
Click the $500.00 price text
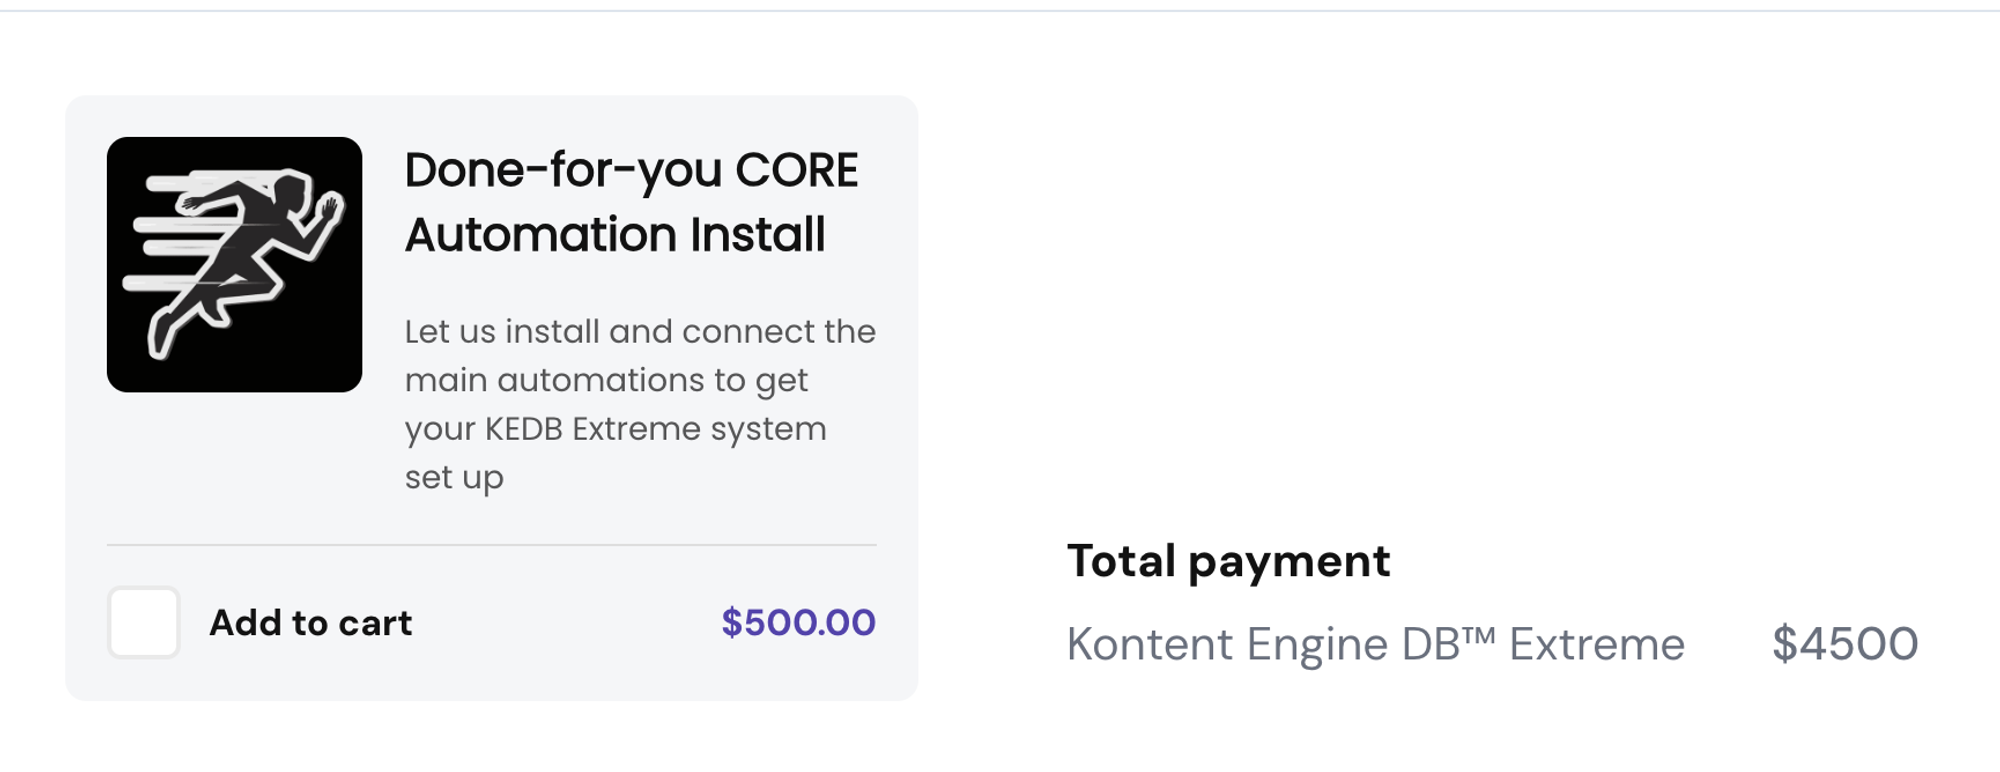pos(798,623)
